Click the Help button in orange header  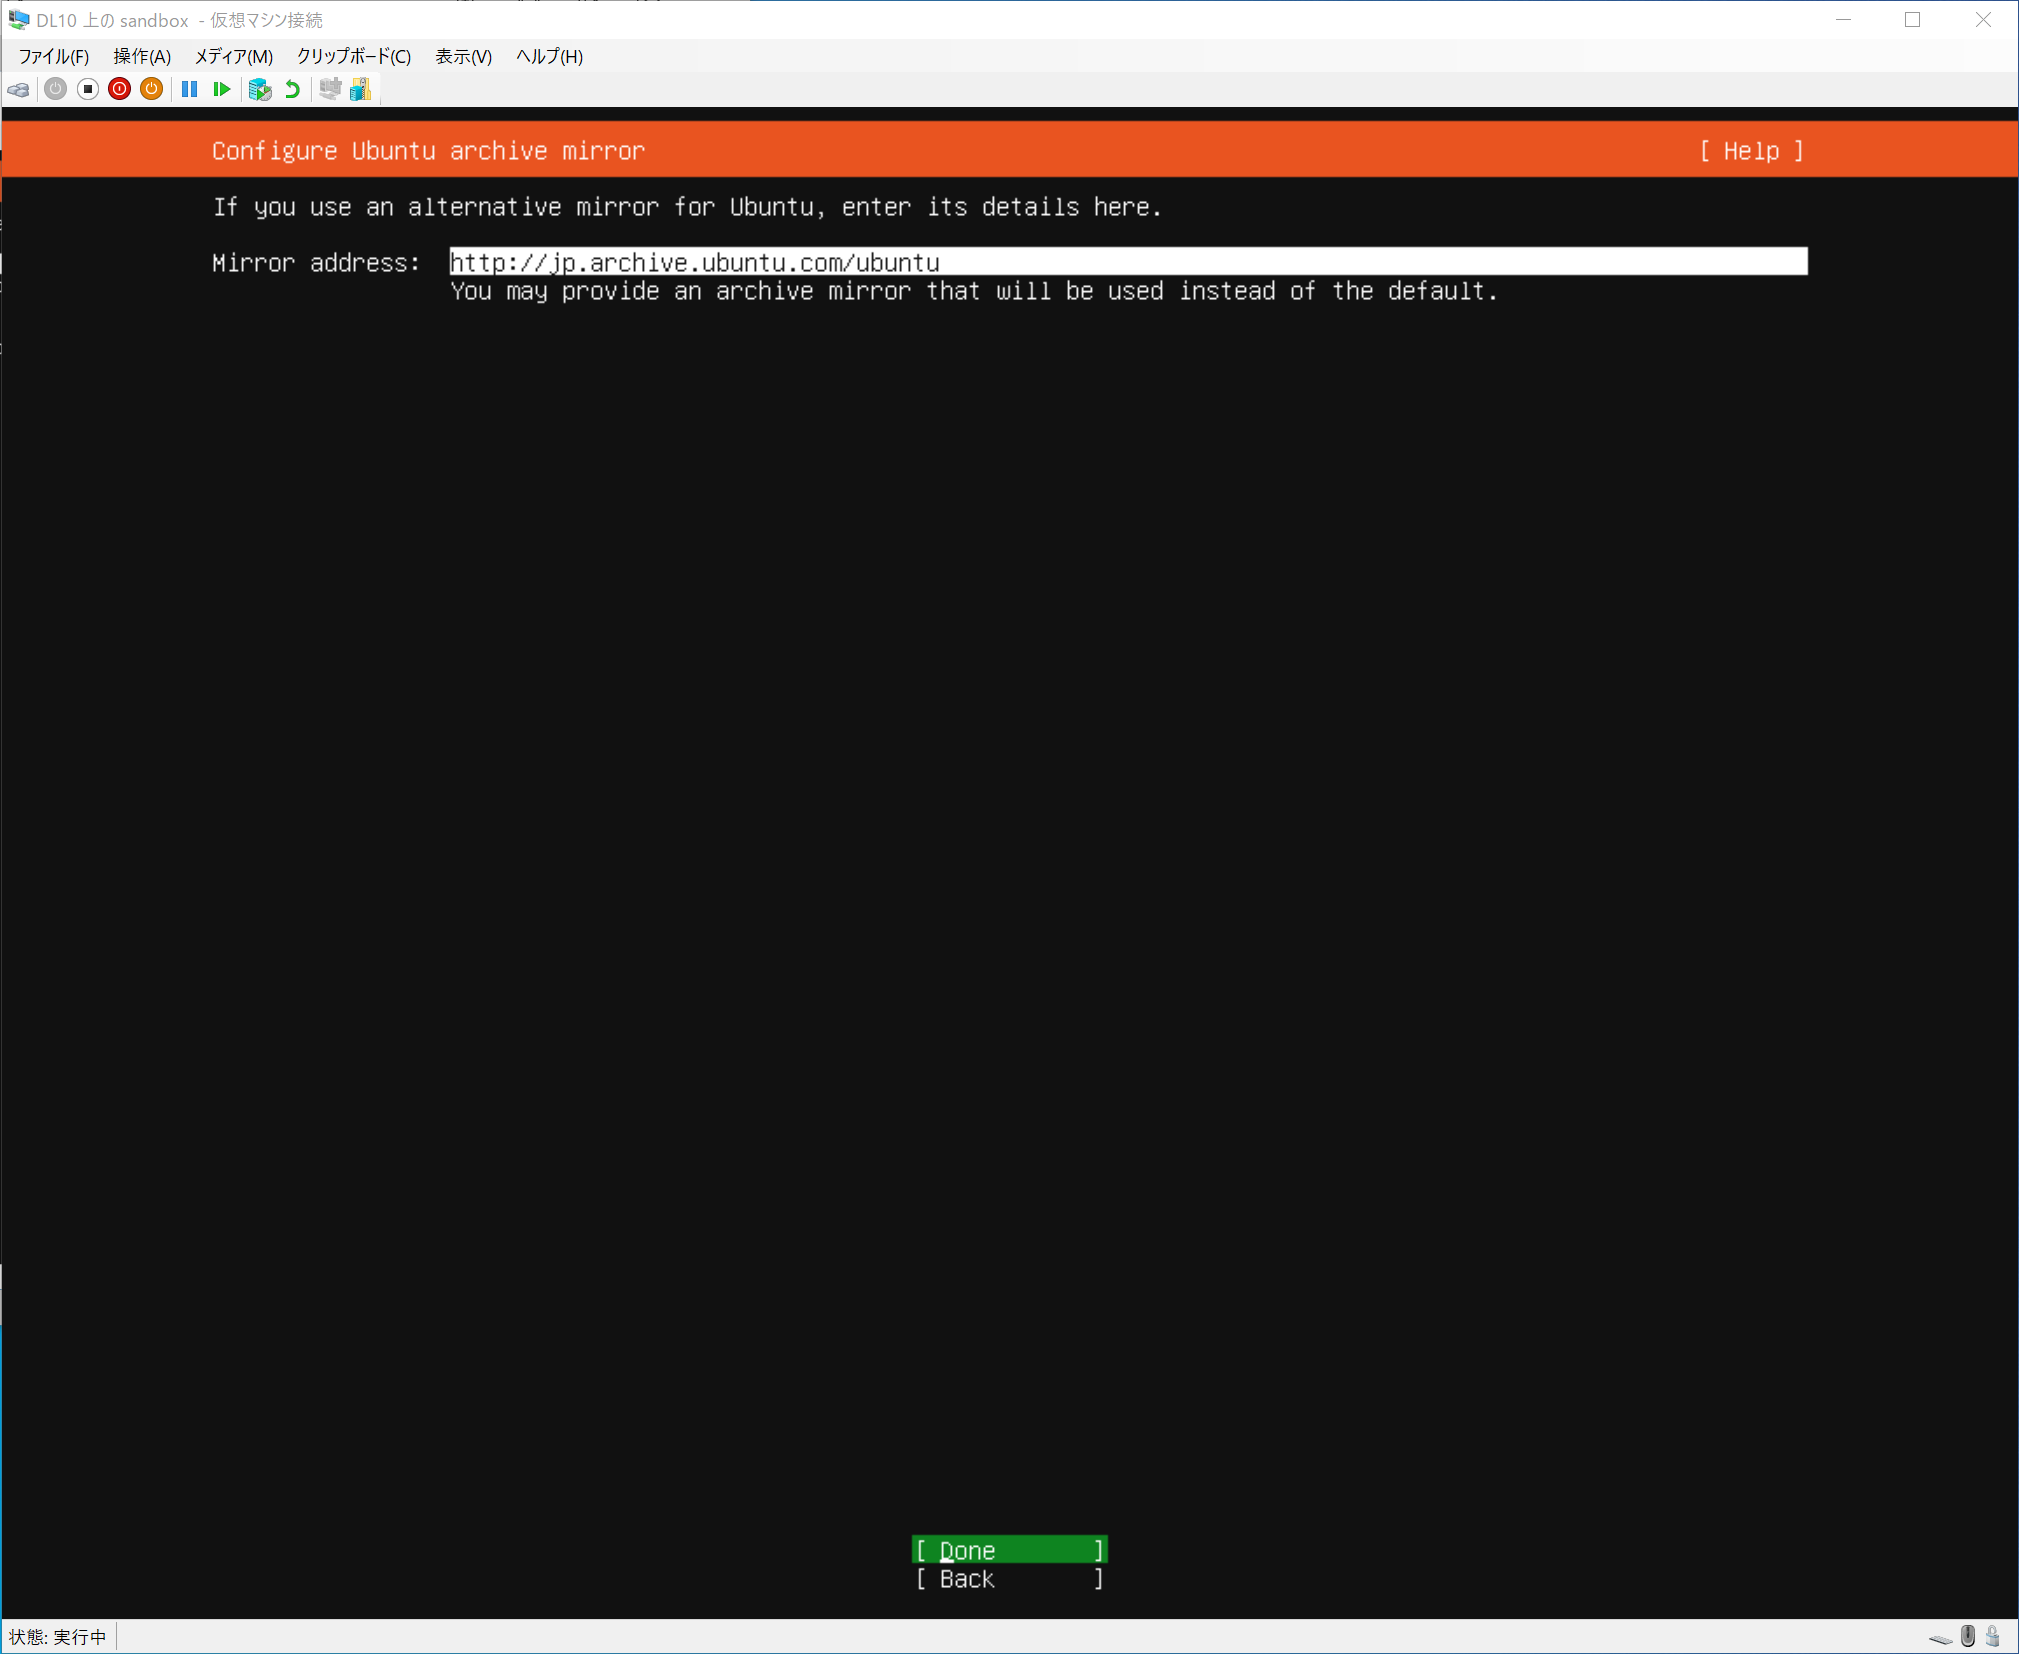point(1751,151)
